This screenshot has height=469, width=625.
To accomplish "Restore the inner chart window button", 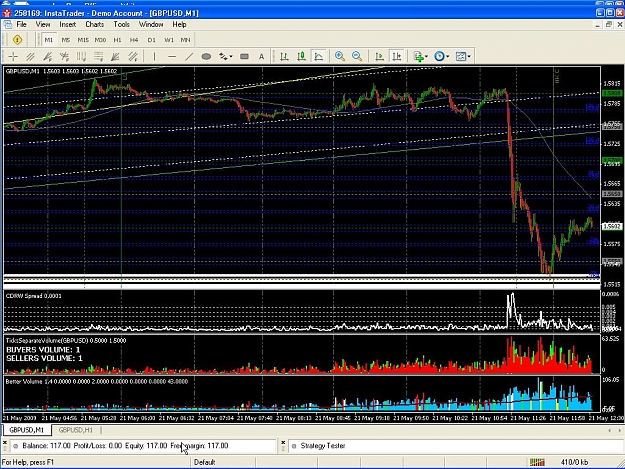I will 609,25.
